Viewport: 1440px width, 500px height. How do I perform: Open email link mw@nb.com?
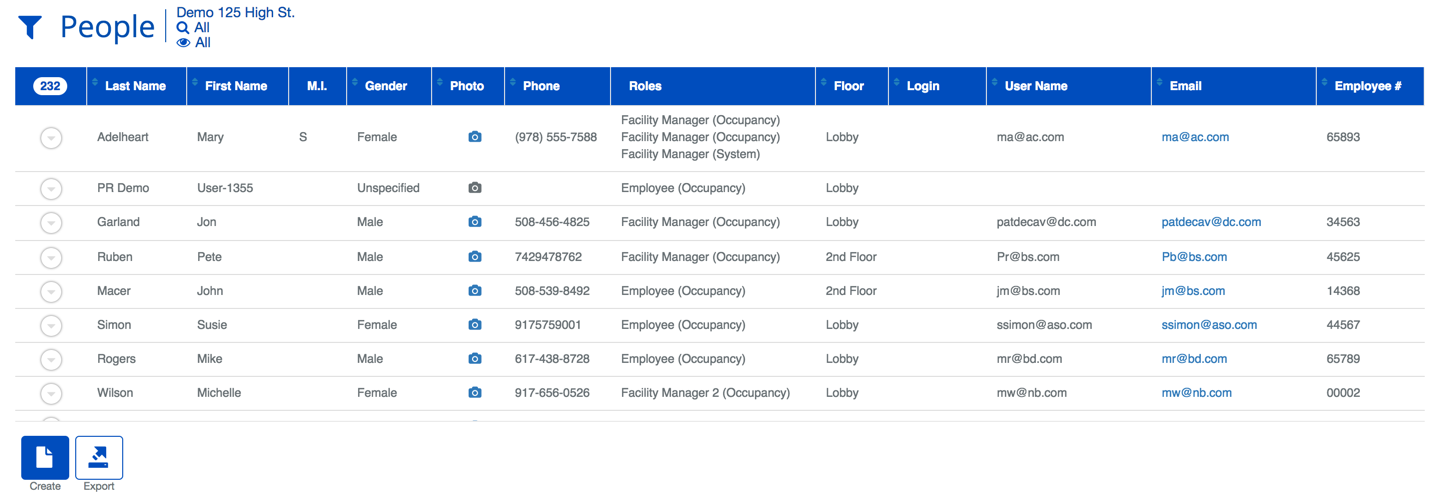click(x=1197, y=393)
